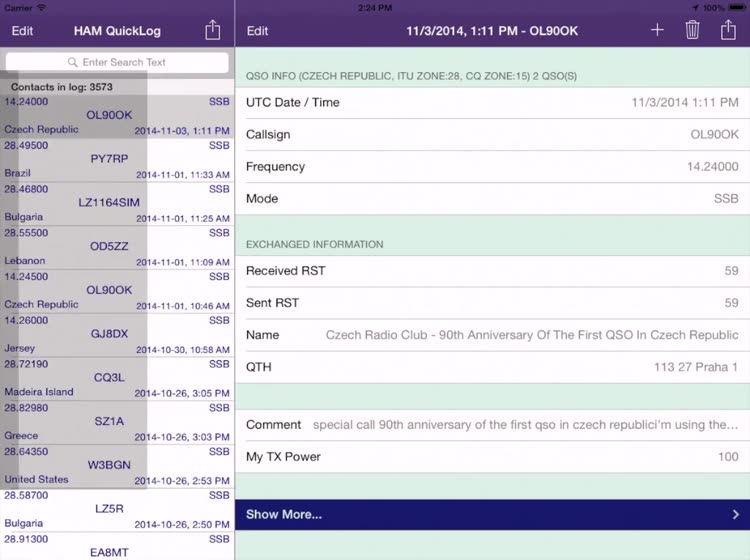Tap the Received RST row
Screen dimensions: 750x560
tap(493, 271)
